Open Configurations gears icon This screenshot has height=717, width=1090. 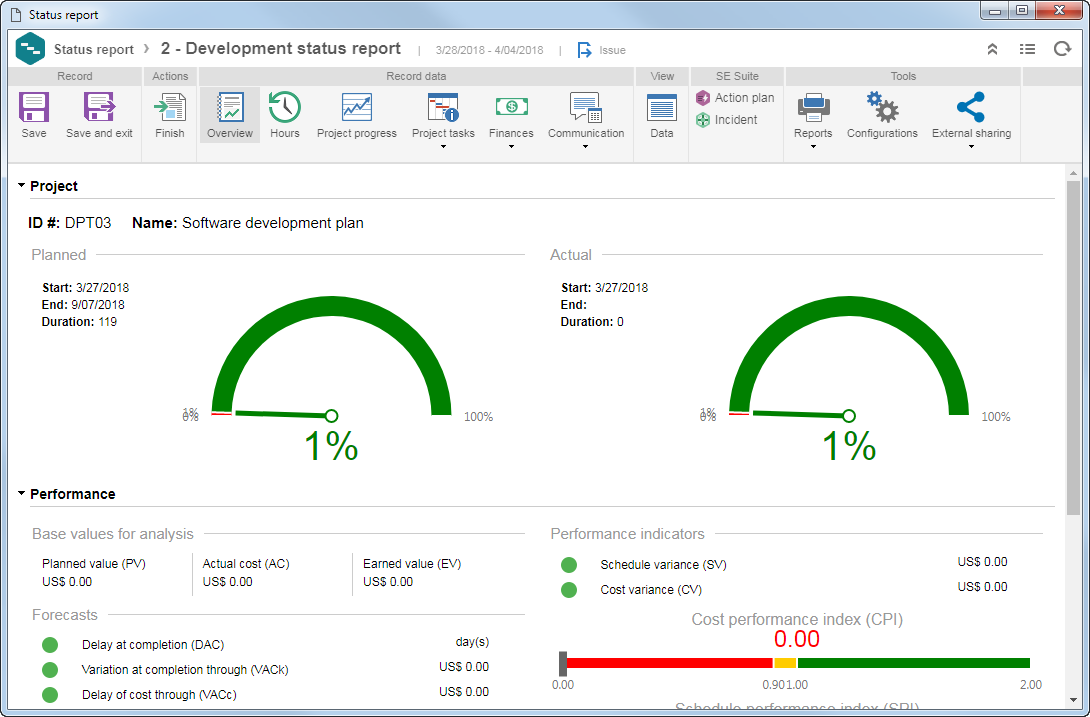pos(882,107)
